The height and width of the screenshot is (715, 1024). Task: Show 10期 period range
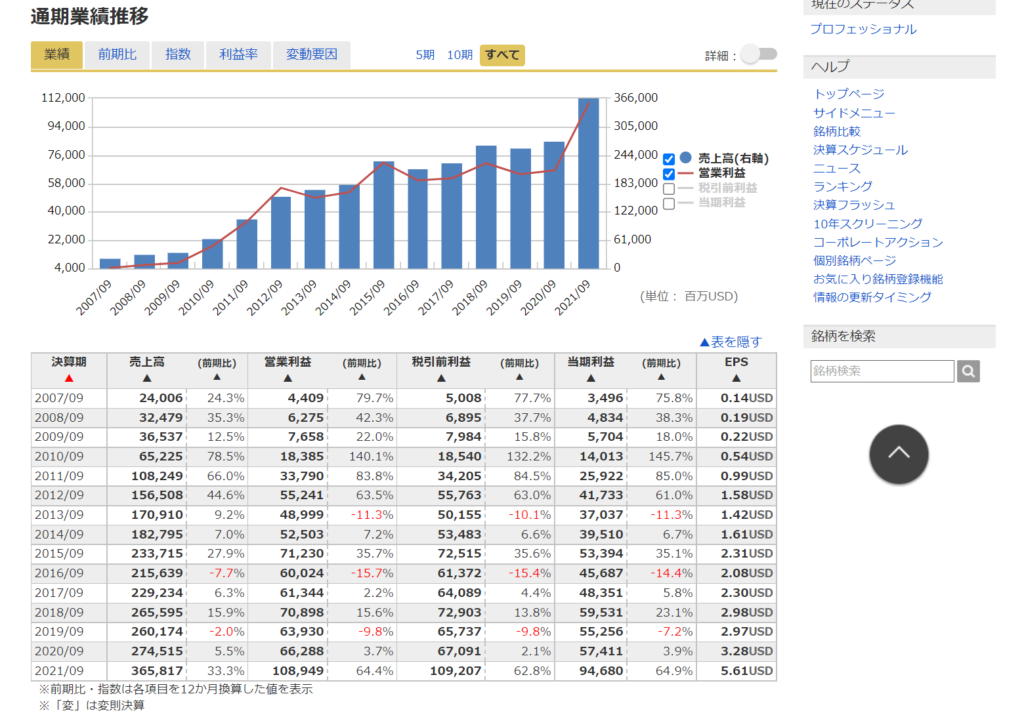[460, 55]
